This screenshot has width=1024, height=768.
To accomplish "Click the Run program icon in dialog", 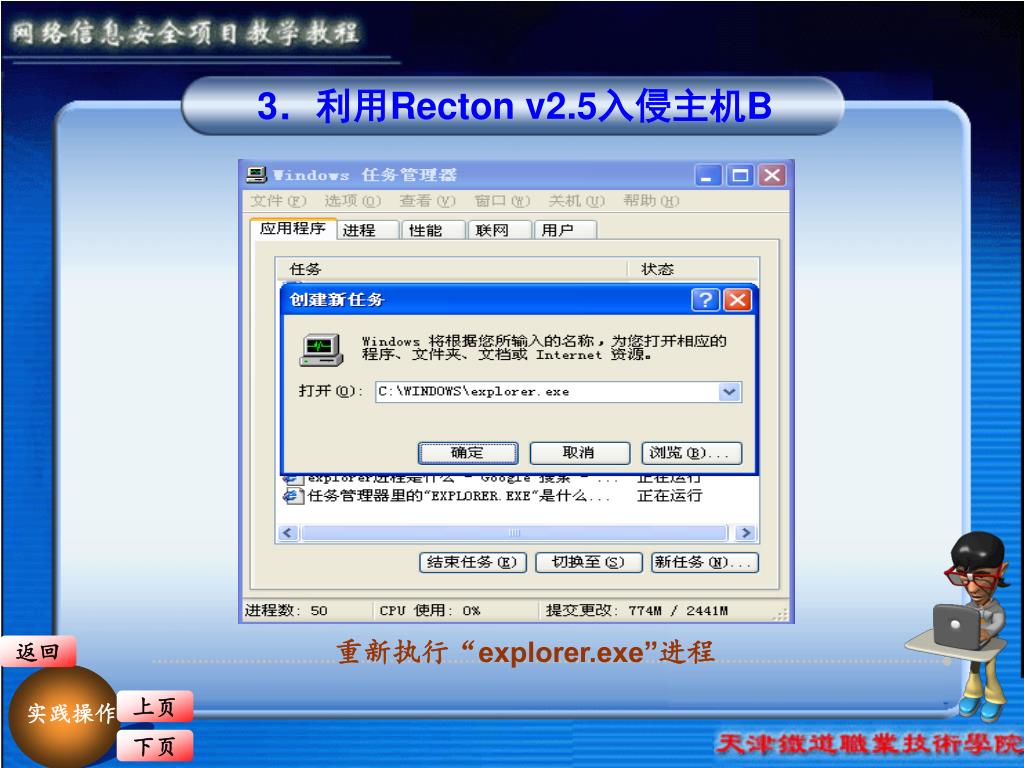I will pos(321,350).
